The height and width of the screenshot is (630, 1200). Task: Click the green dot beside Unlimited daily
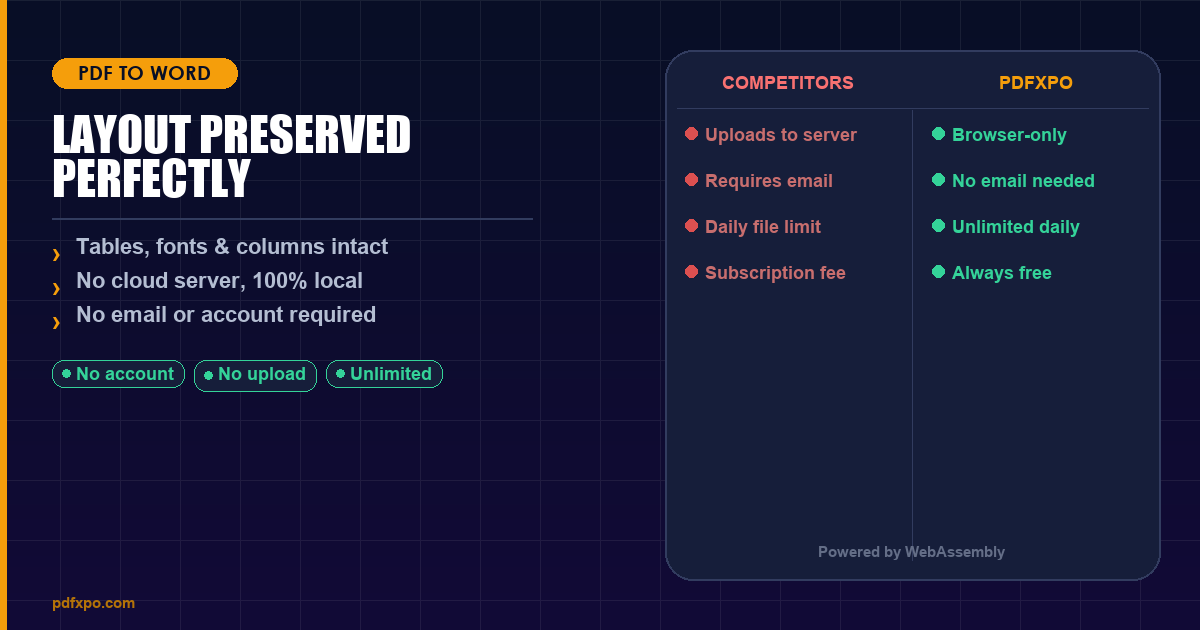938,226
